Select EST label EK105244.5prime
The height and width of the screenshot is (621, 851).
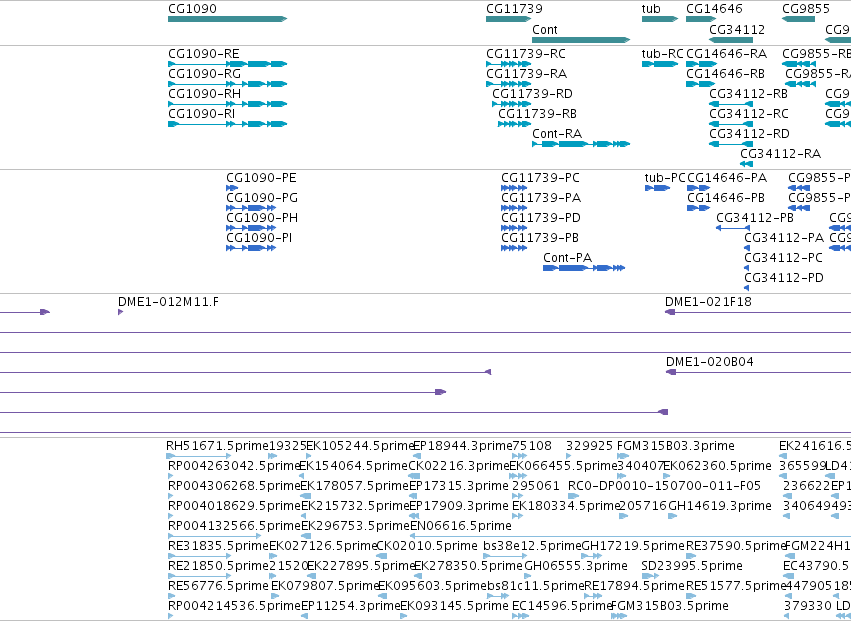click(x=360, y=446)
